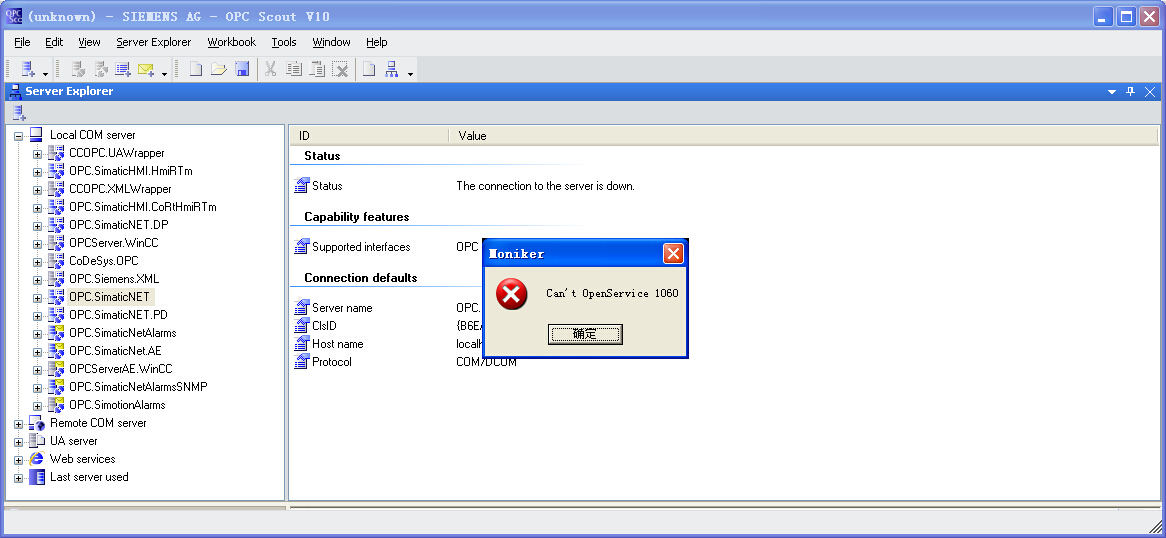Open the Help menu
This screenshot has width=1166, height=538.
(376, 42)
